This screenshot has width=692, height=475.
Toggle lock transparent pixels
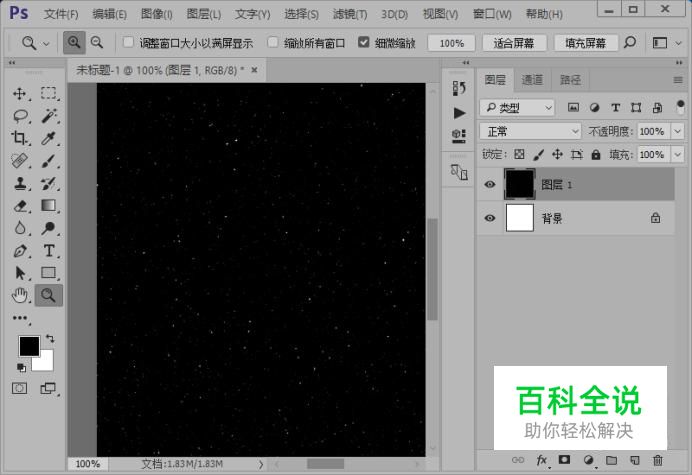[519, 155]
